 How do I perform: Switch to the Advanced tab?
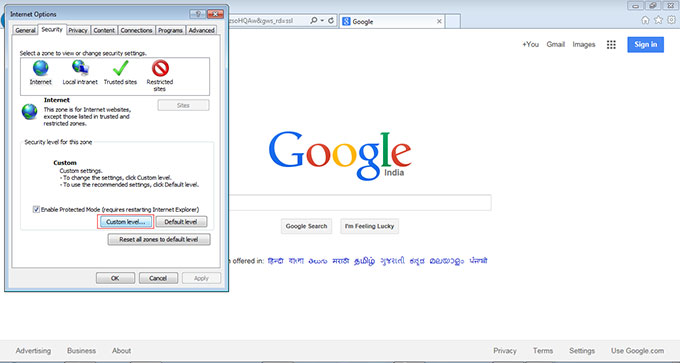201,30
